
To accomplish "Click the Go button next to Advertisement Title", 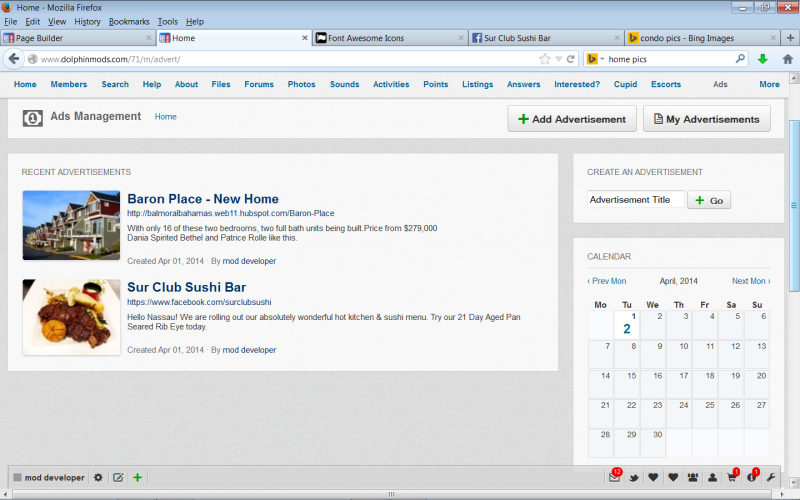I will [709, 200].
